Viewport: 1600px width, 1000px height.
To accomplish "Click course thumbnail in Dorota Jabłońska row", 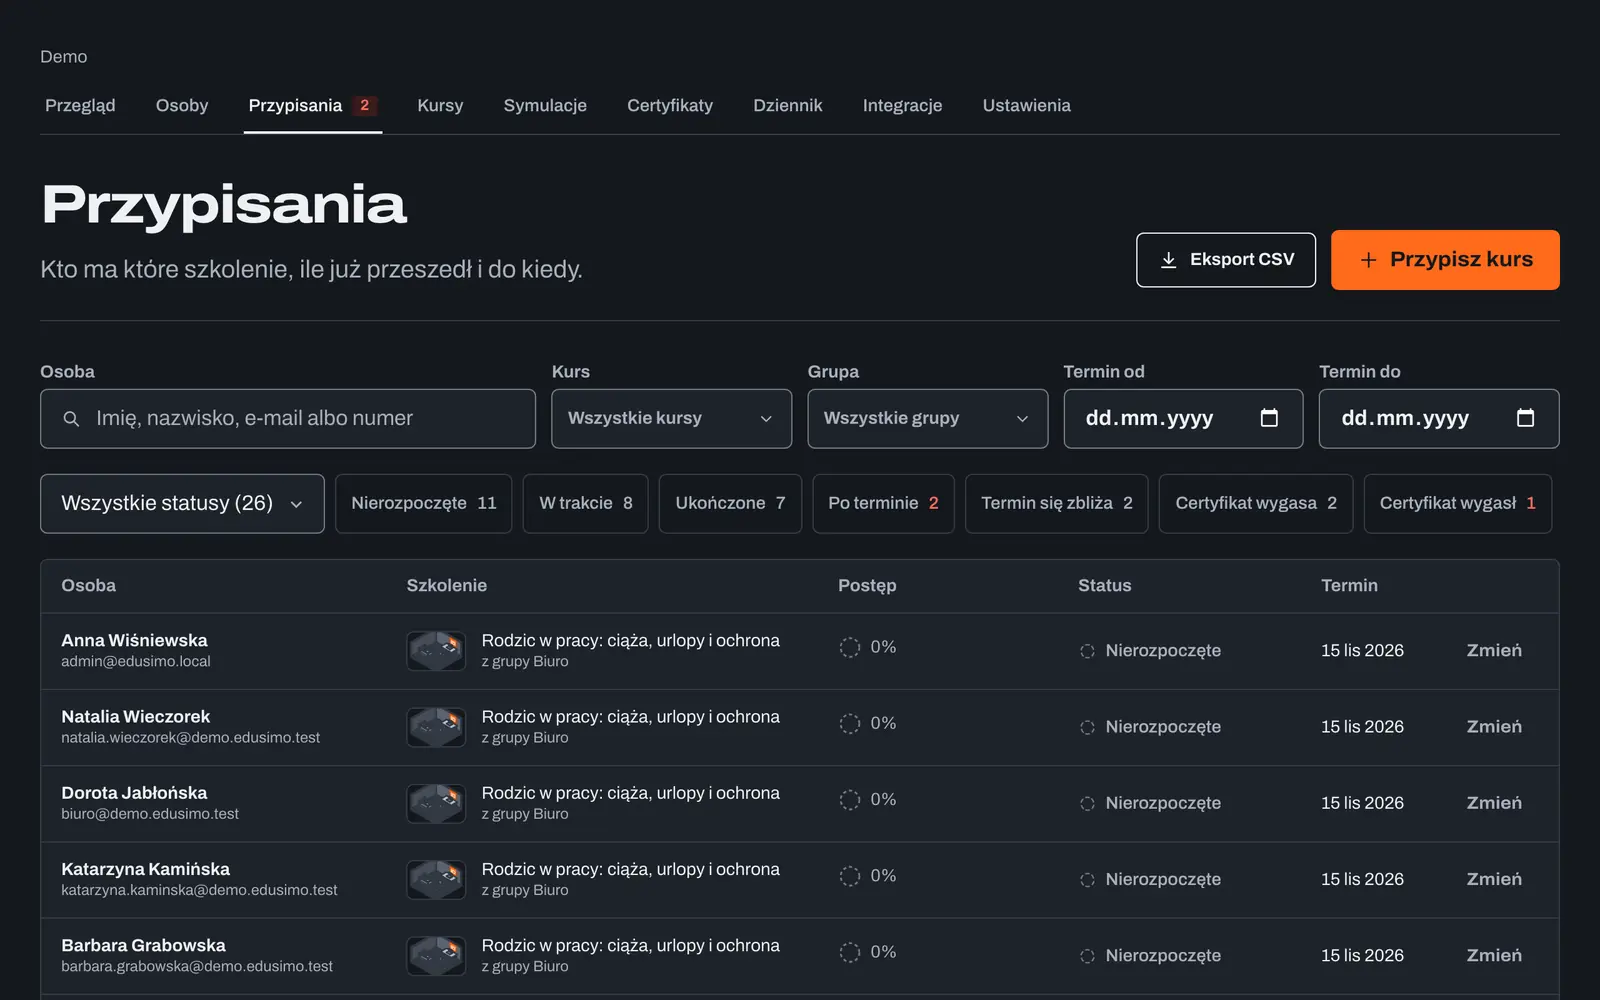I will click(436, 803).
